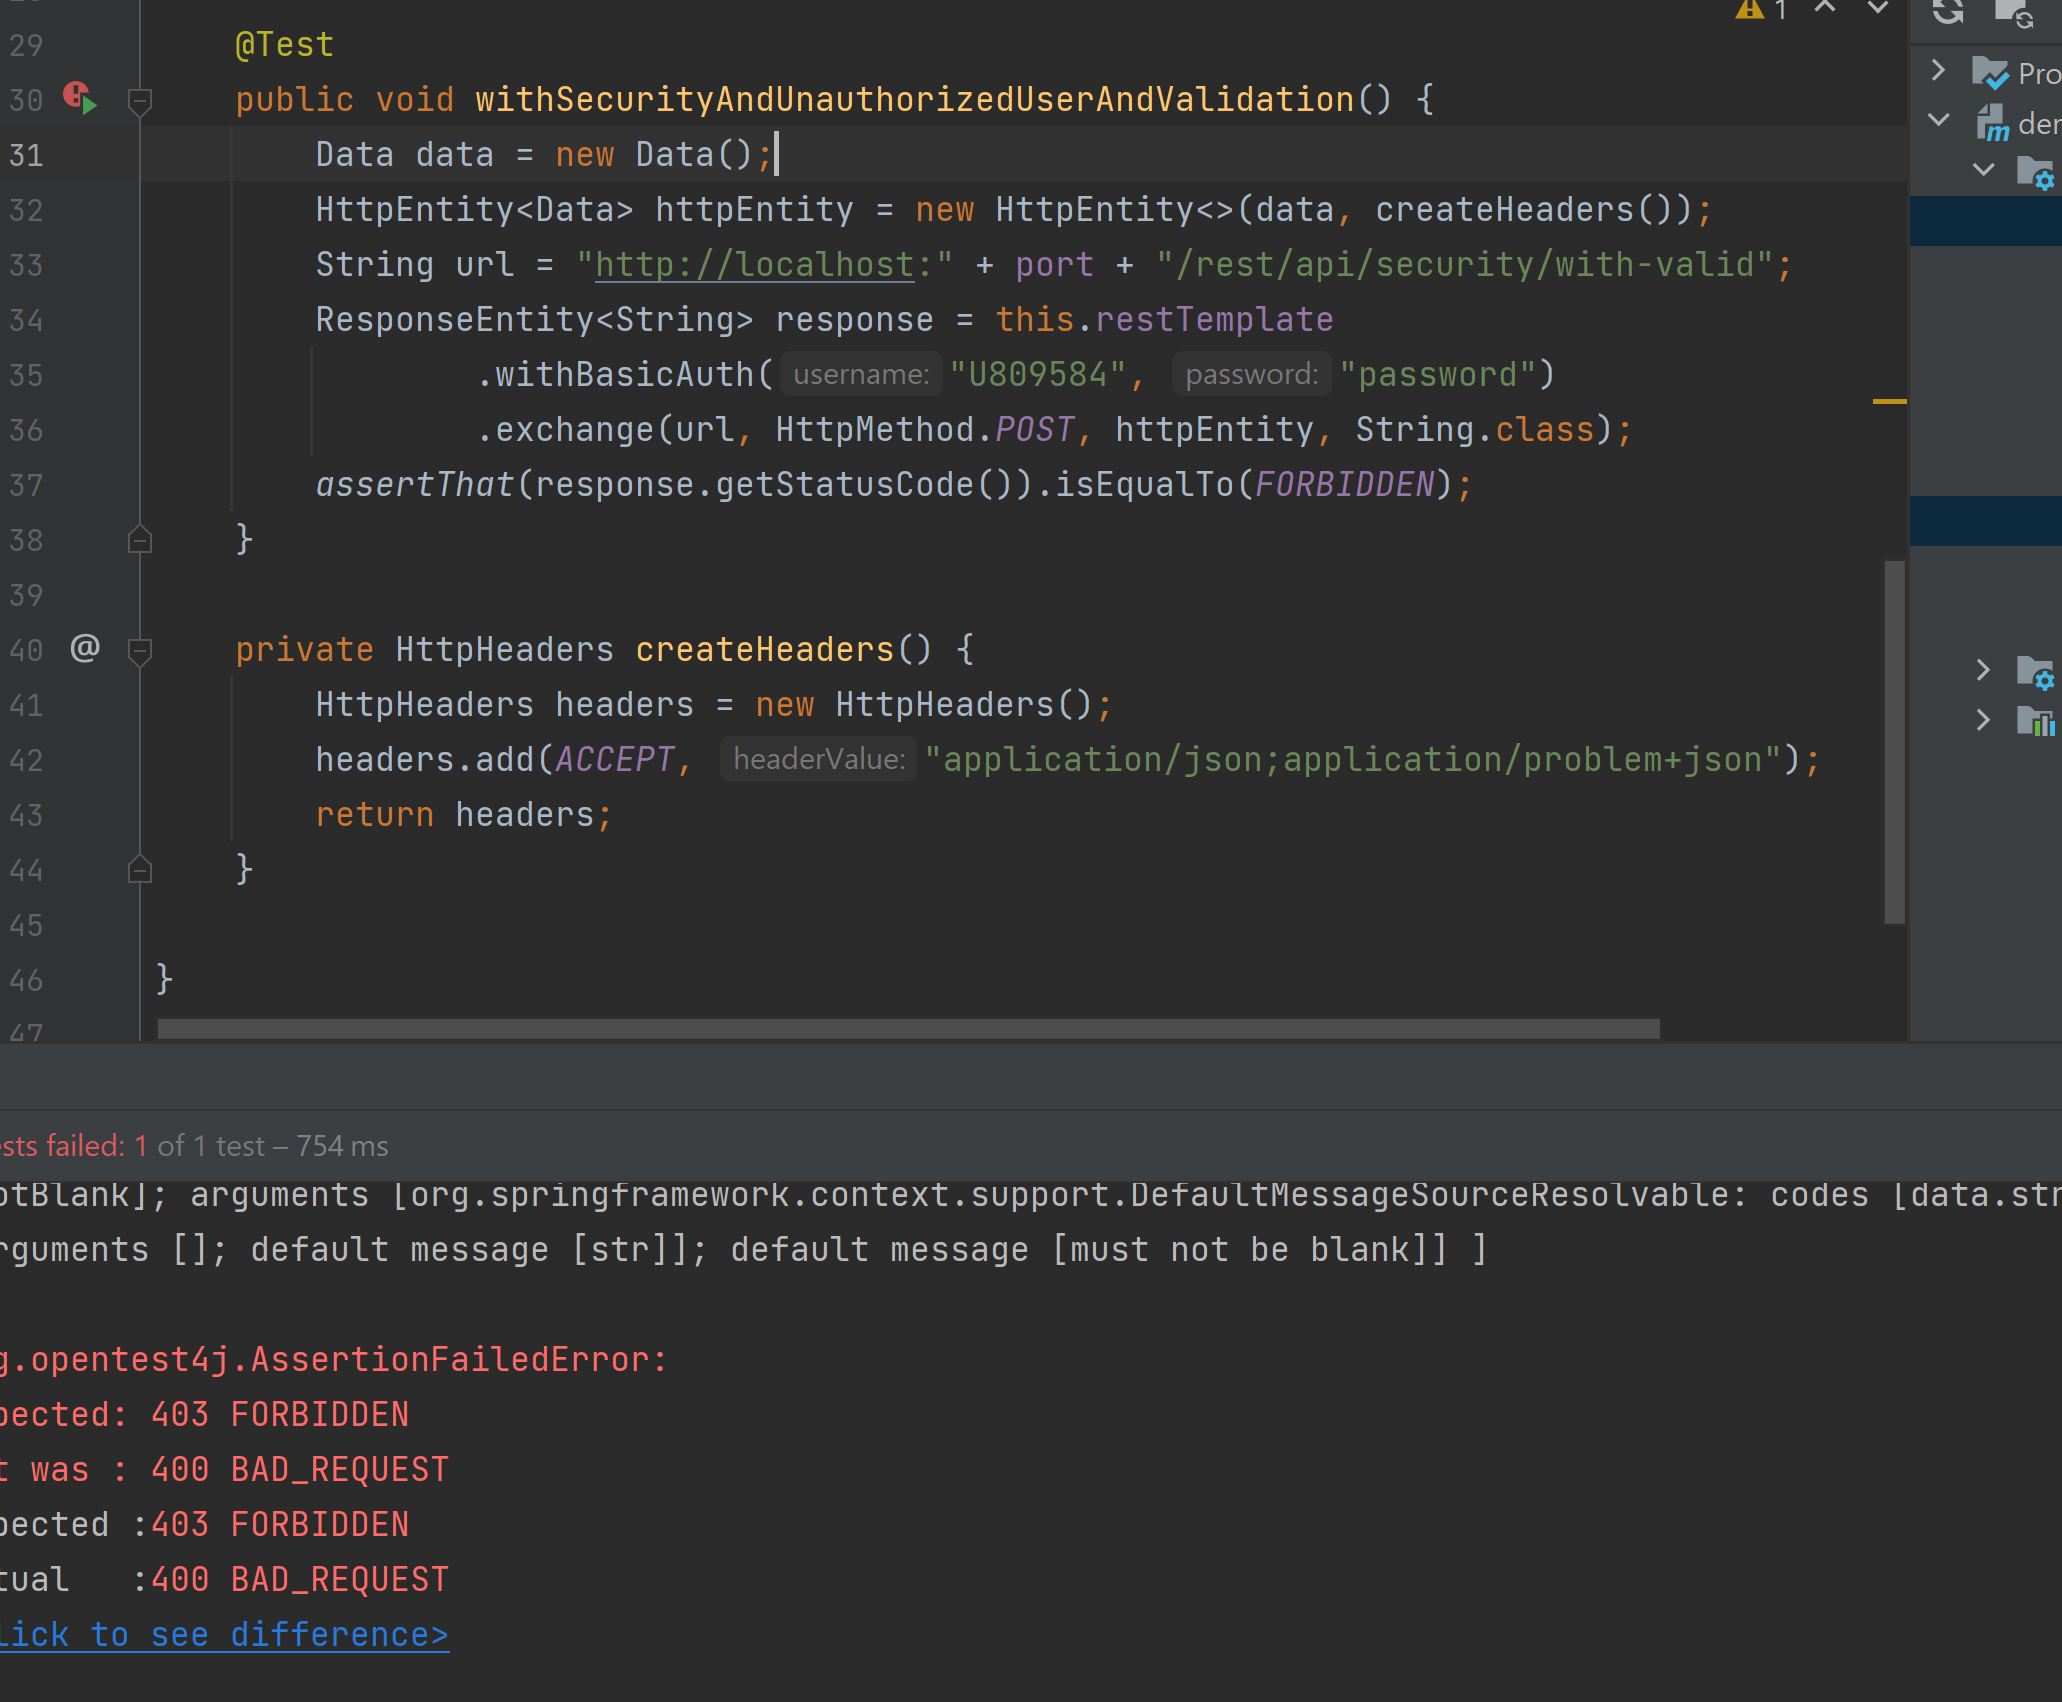Click the 'Expected :403 FORBIDDEN' console line

(x=204, y=1525)
